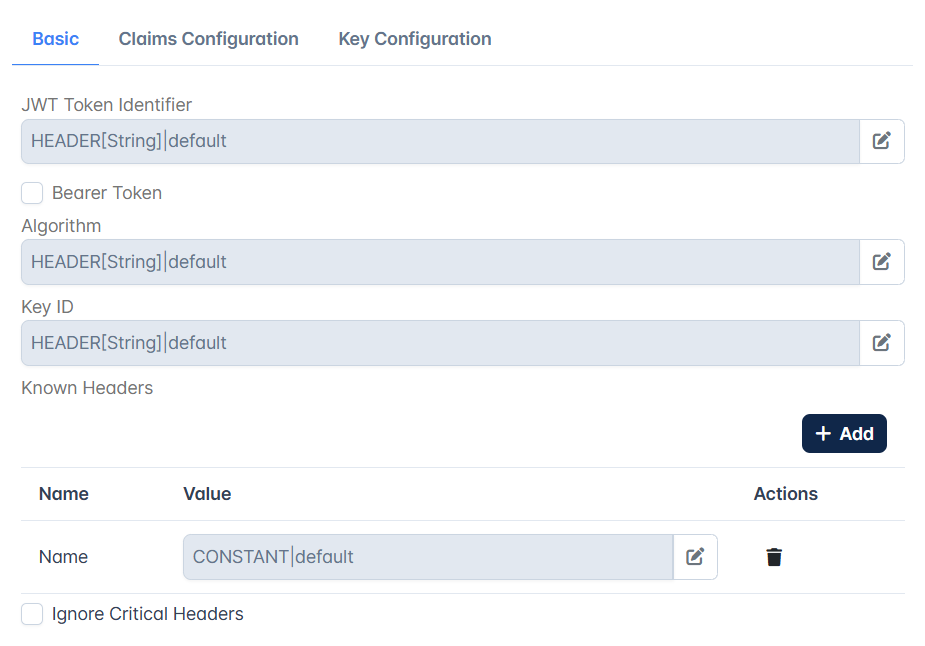The width and height of the screenshot is (925, 646).
Task: Click the CONSTANT|default value field
Action: coord(428,557)
